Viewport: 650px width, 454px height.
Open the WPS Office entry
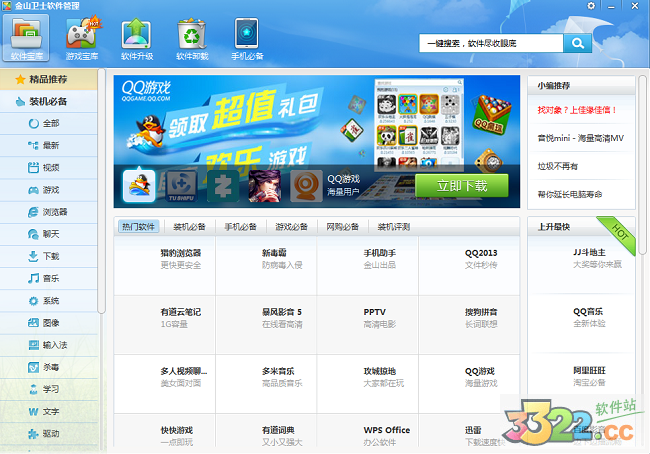click(368, 430)
